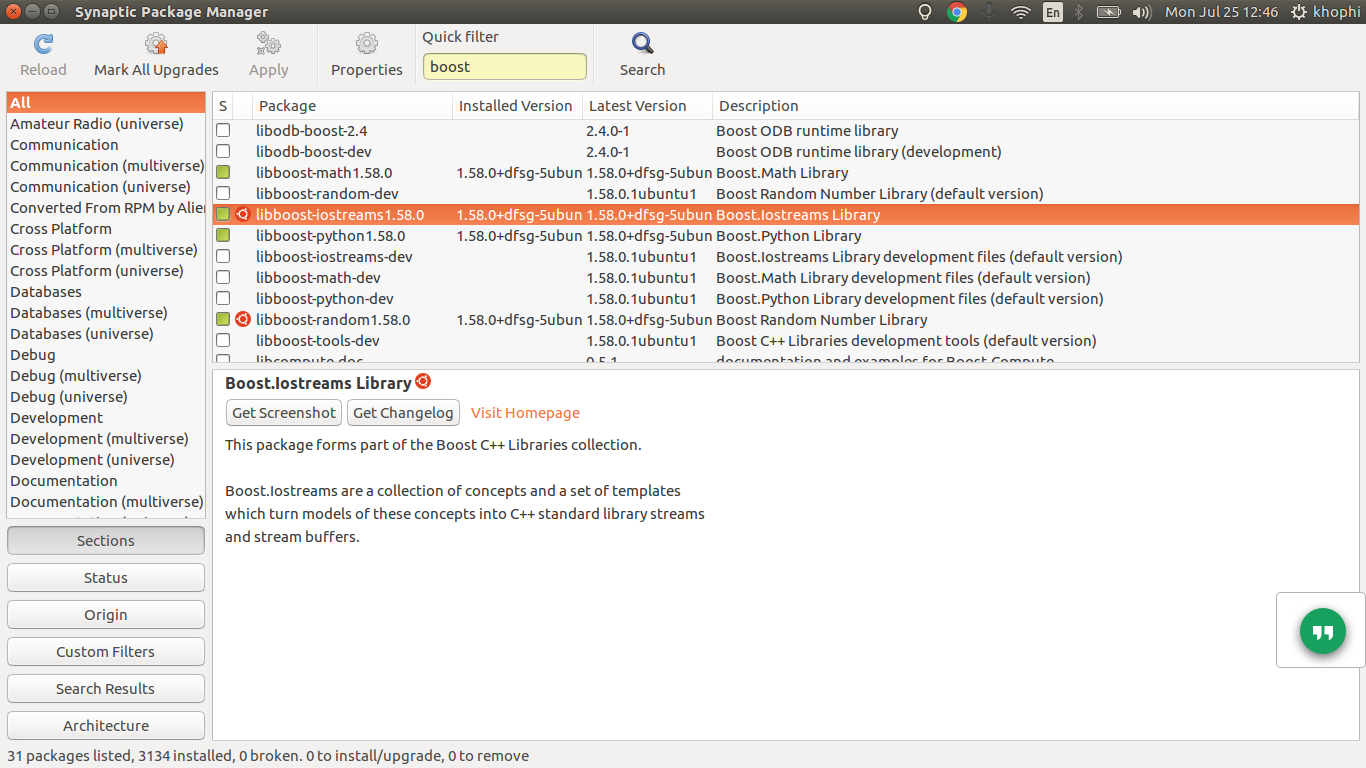
Task: Toggle status checkbox for libodb-boost-2.4
Action: [223, 131]
